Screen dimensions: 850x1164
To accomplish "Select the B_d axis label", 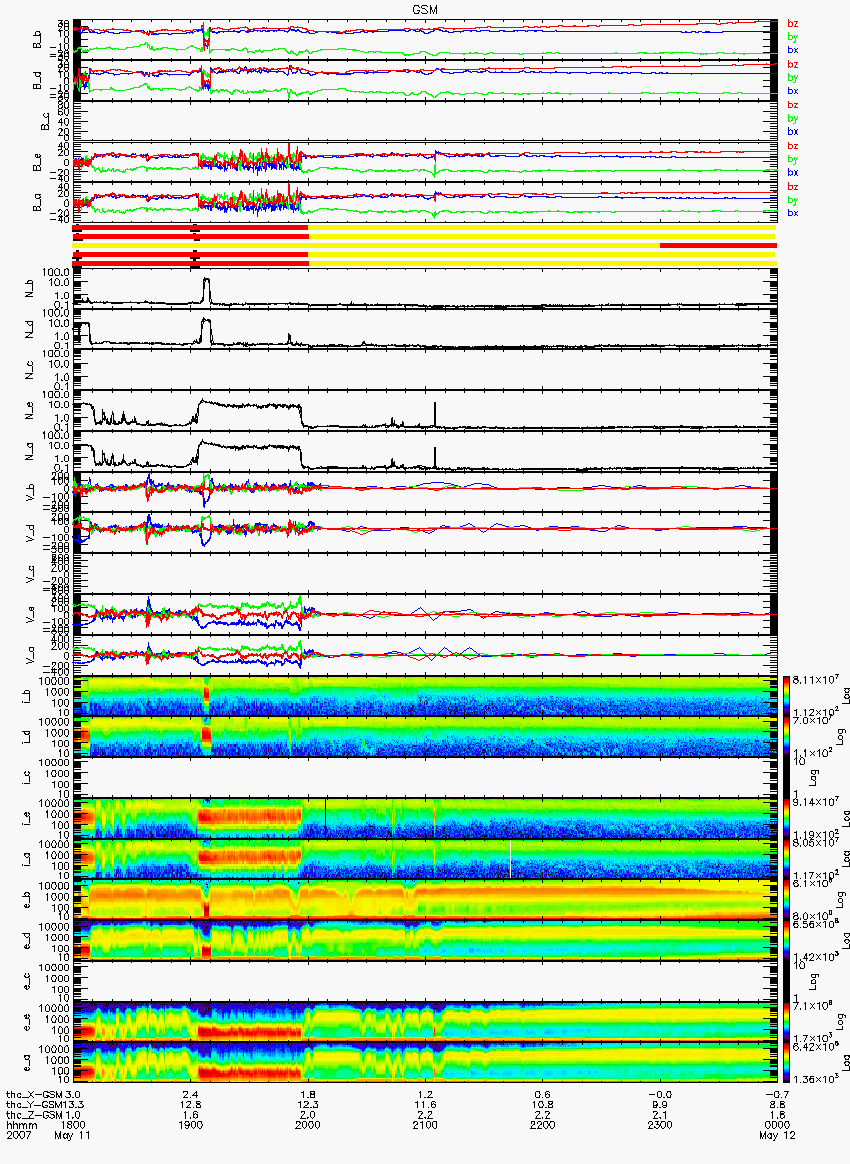I will tap(37, 80).
